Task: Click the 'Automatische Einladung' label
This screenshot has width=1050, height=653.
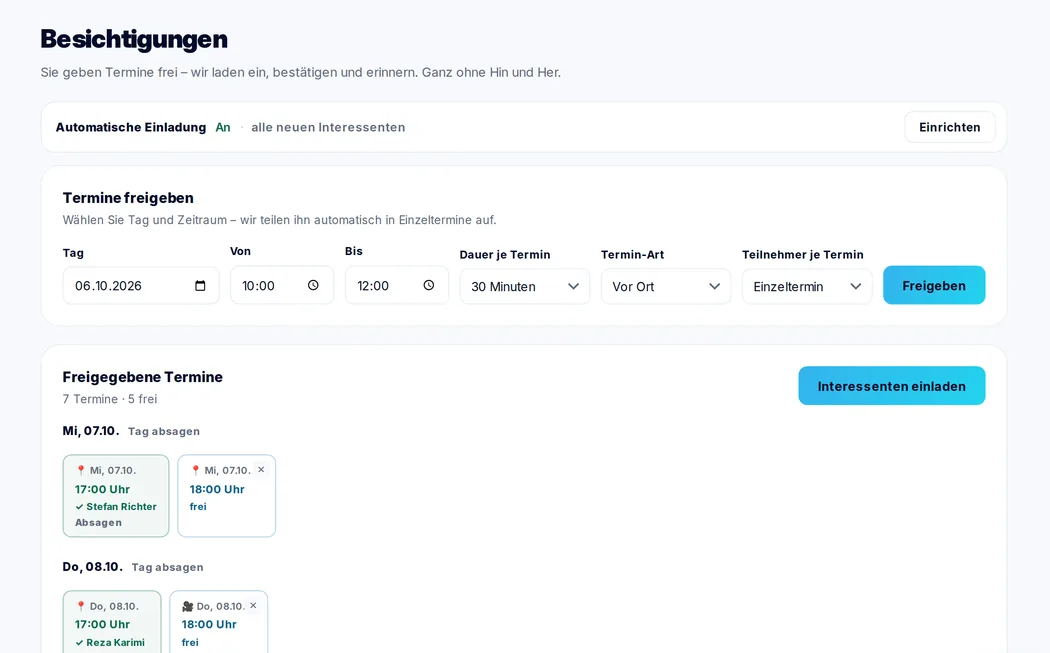Action: (131, 127)
